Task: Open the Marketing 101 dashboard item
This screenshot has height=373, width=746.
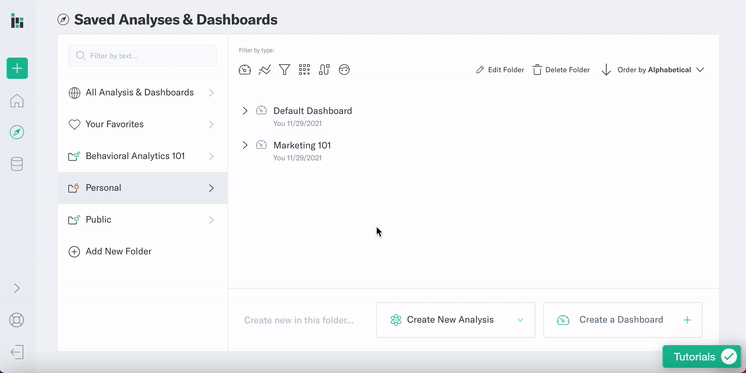Action: click(302, 145)
